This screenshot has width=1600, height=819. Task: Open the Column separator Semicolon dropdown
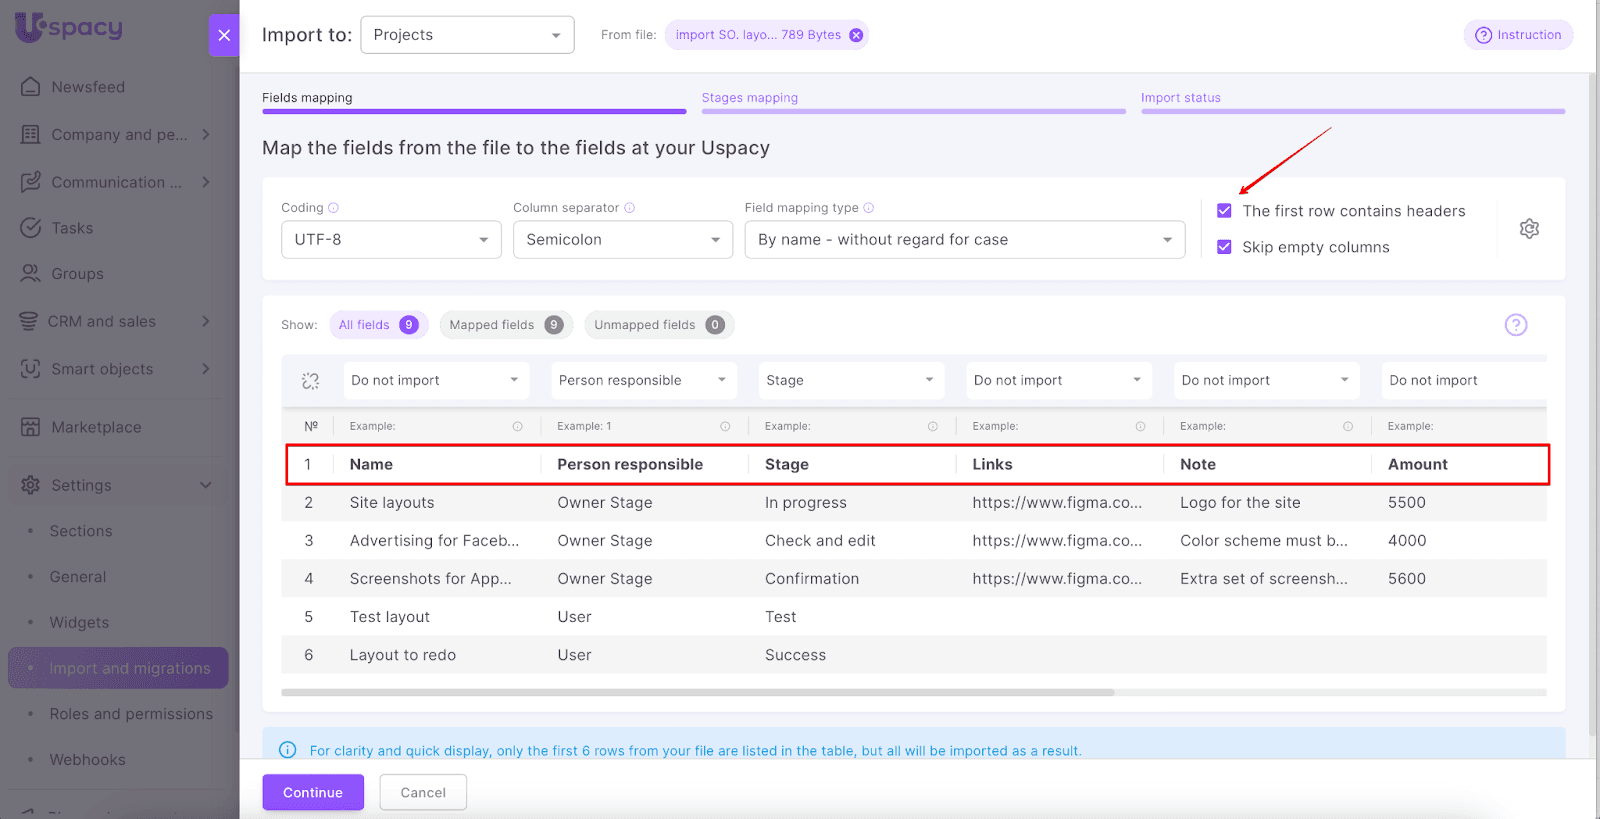click(622, 240)
